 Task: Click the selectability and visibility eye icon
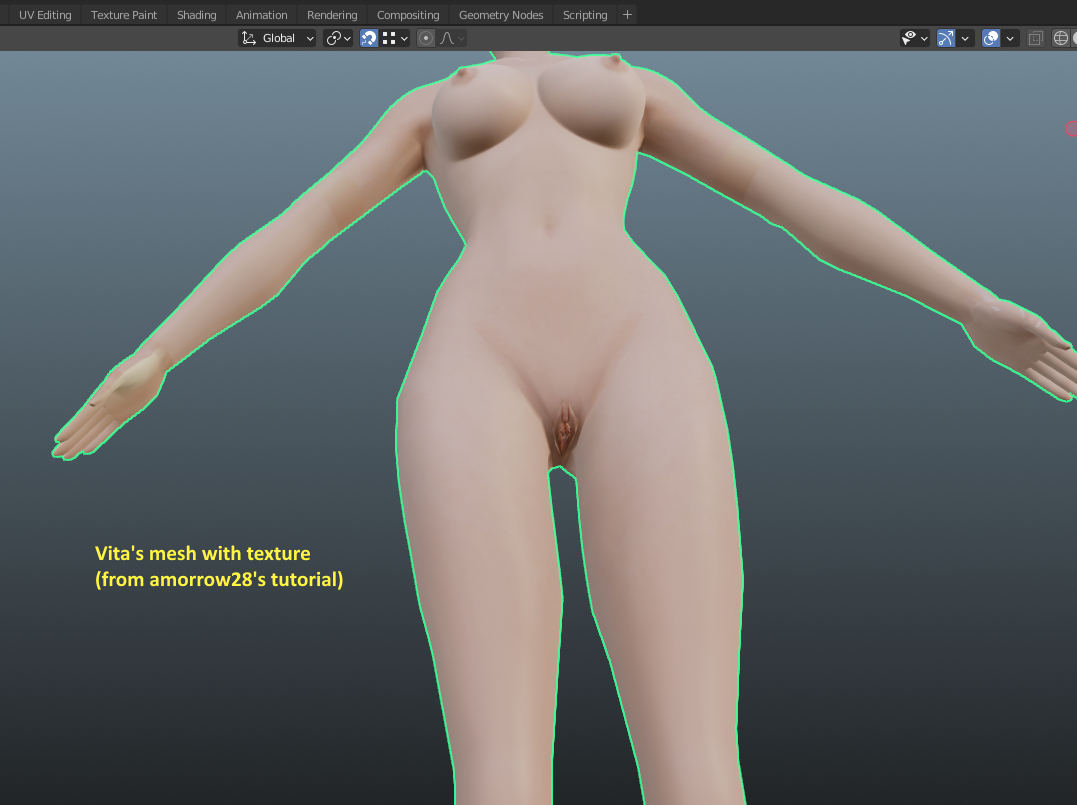click(909, 38)
